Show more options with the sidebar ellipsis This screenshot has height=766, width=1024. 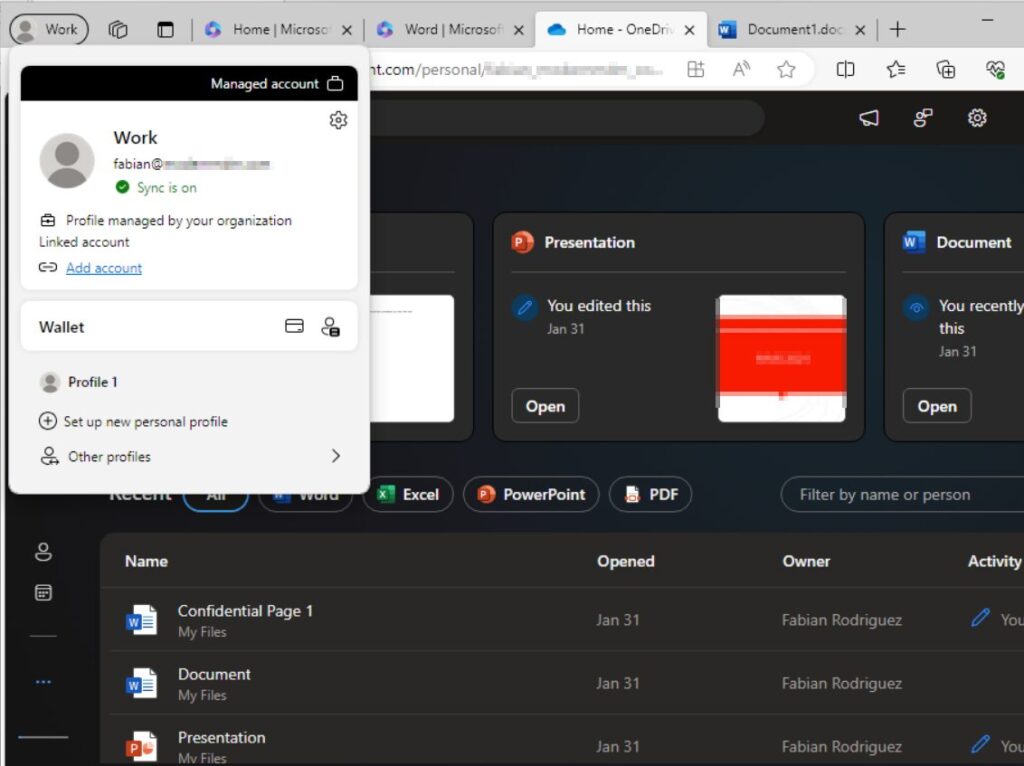(x=42, y=681)
